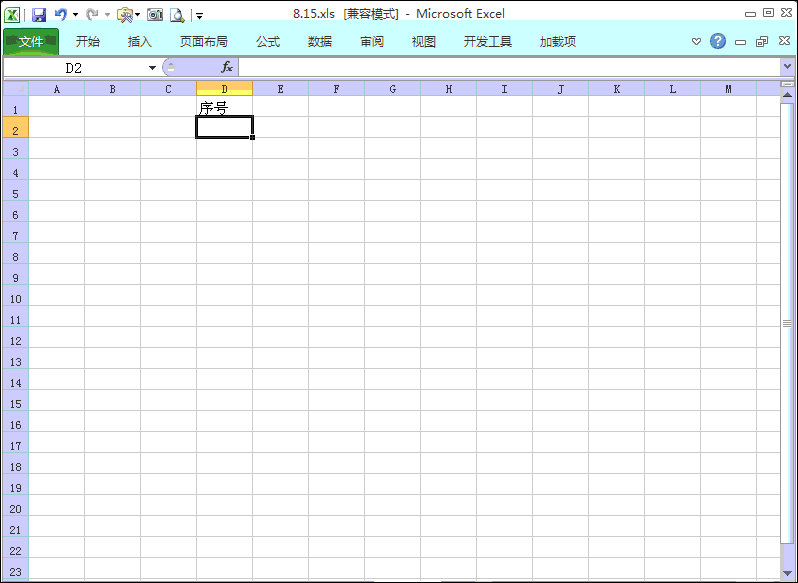Viewport: 798px width, 583px height.
Task: Click the Excel application icon in title bar
Action: tap(12, 14)
